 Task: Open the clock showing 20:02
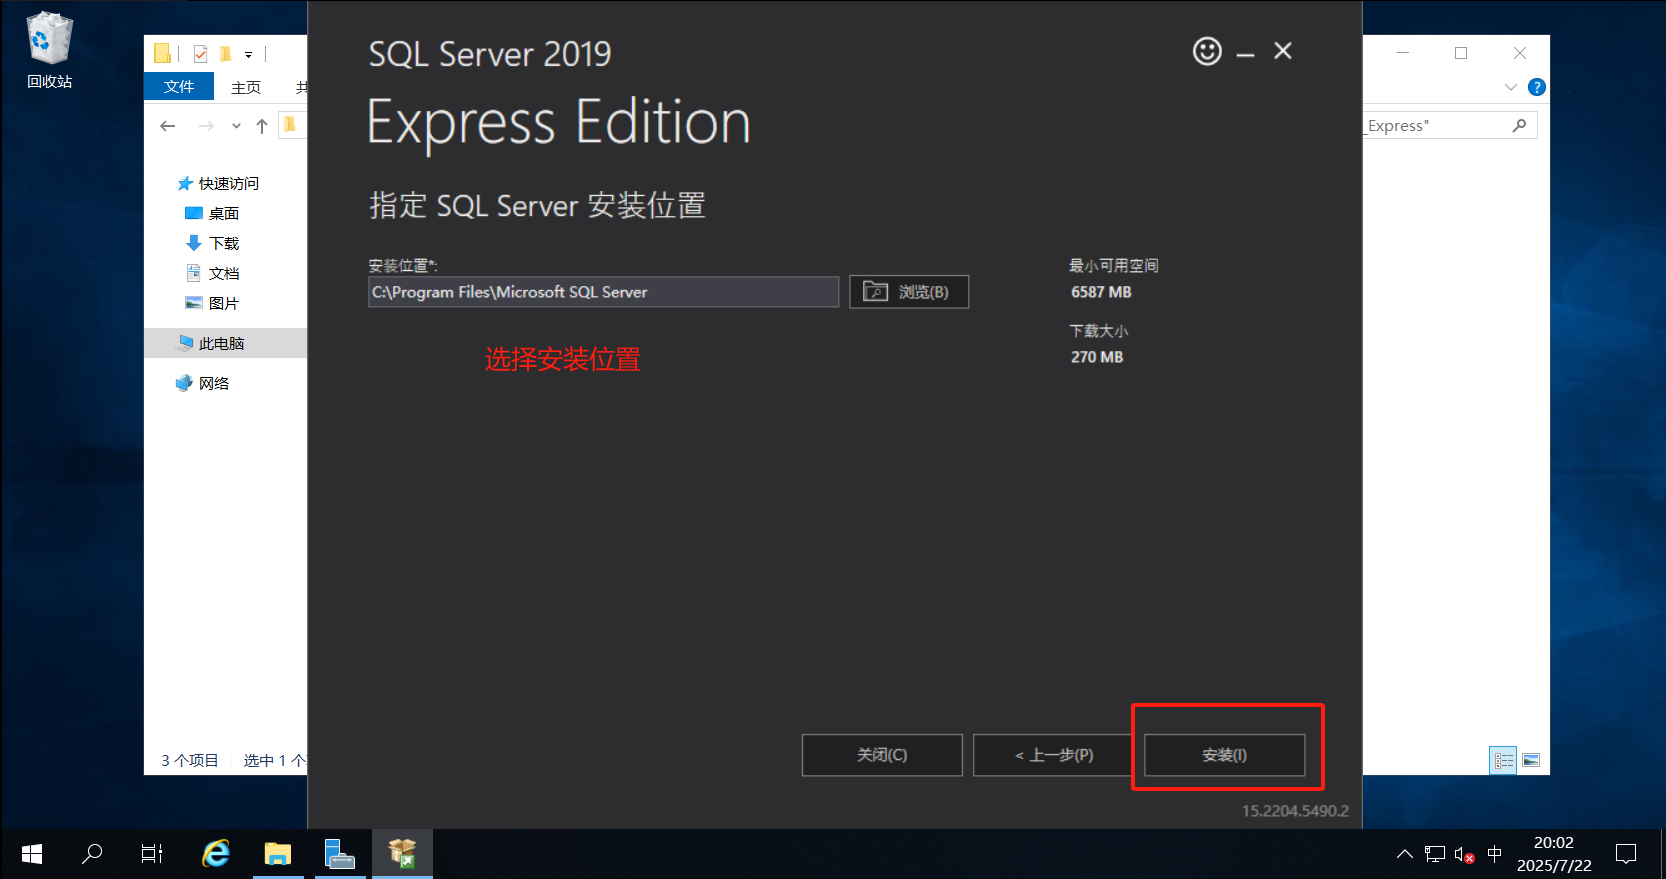(x=1554, y=854)
